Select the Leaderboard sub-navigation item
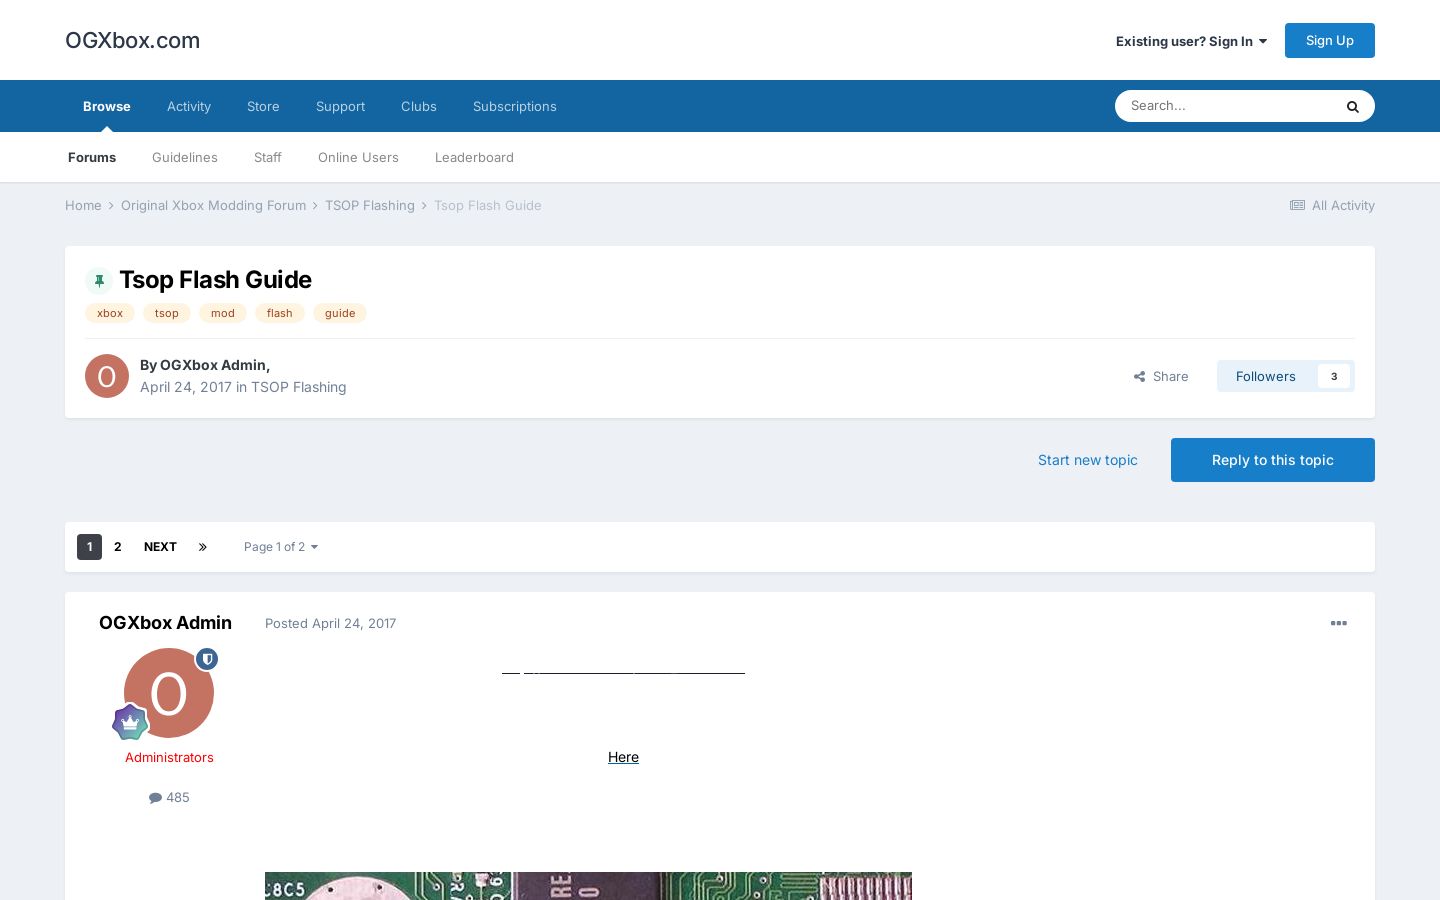The height and width of the screenshot is (900, 1440). pyautogui.click(x=474, y=157)
